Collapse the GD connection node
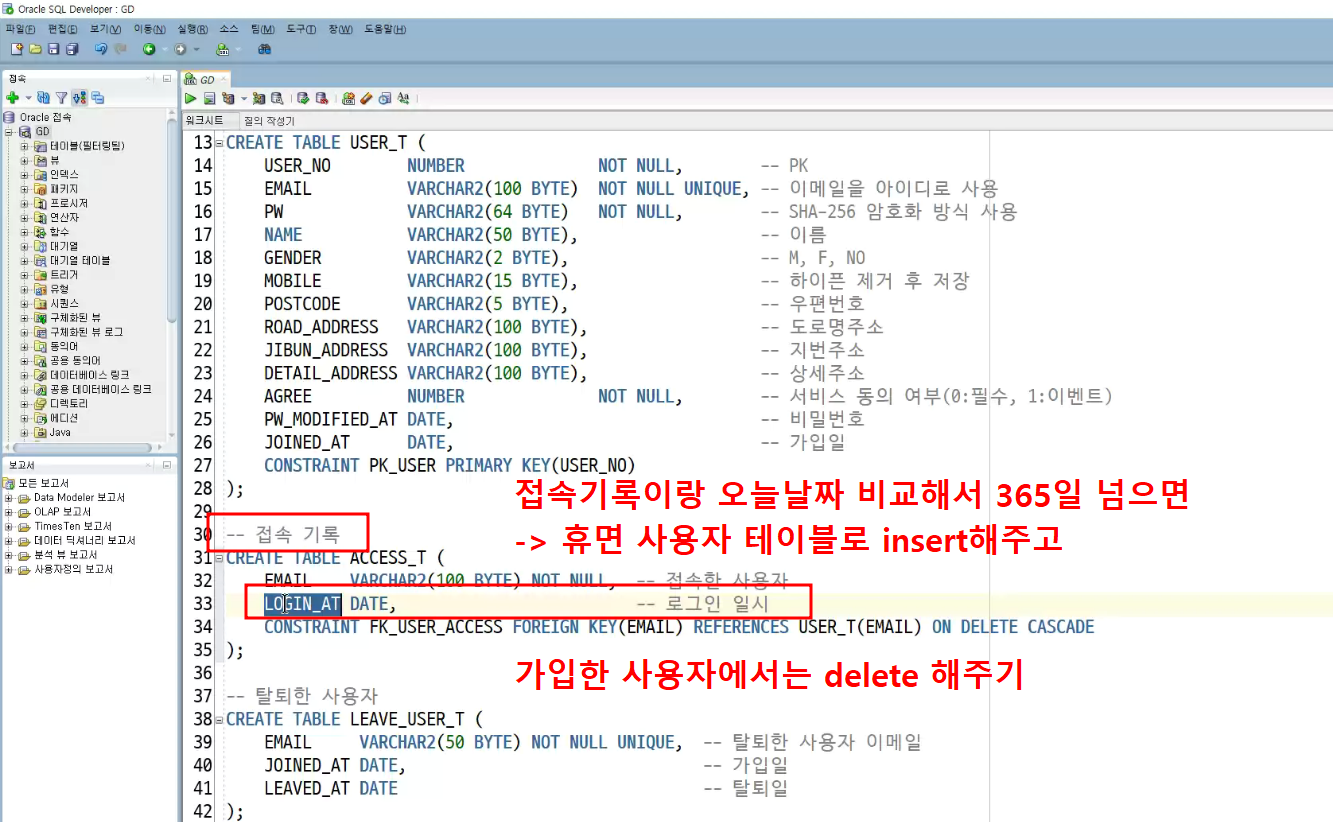 pyautogui.click(x=9, y=131)
